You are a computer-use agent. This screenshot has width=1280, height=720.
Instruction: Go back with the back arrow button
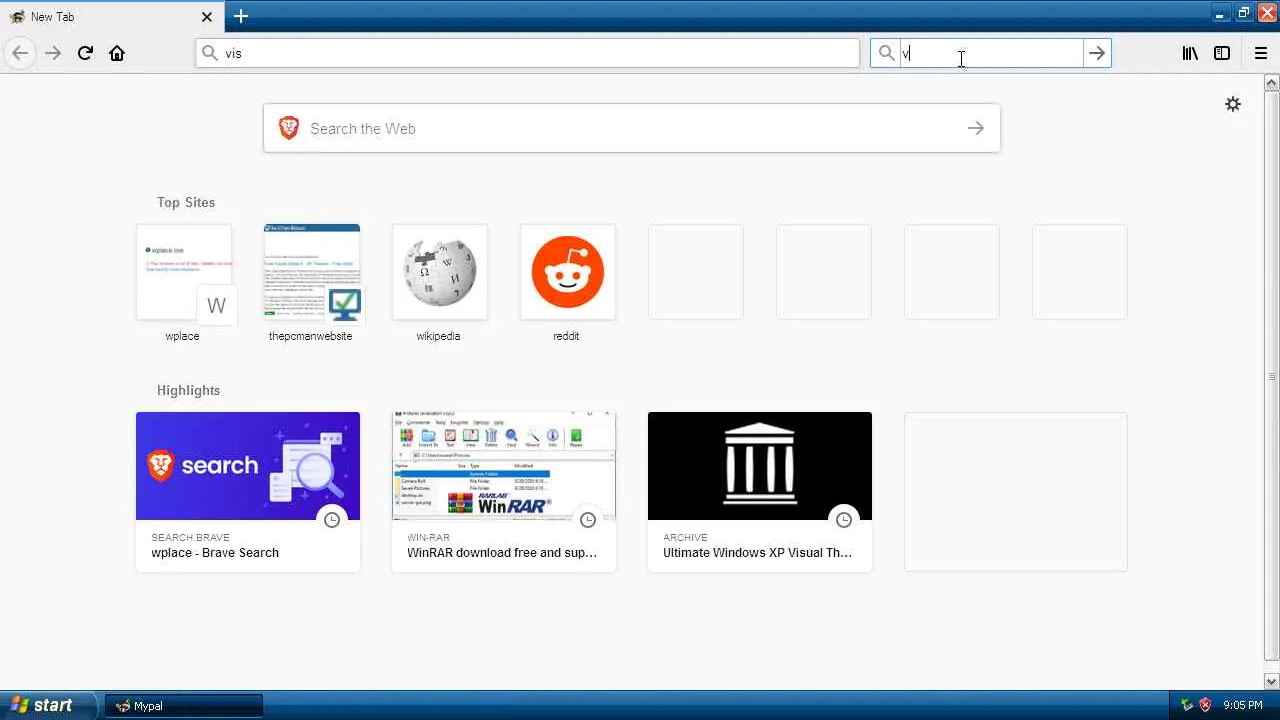[x=20, y=53]
